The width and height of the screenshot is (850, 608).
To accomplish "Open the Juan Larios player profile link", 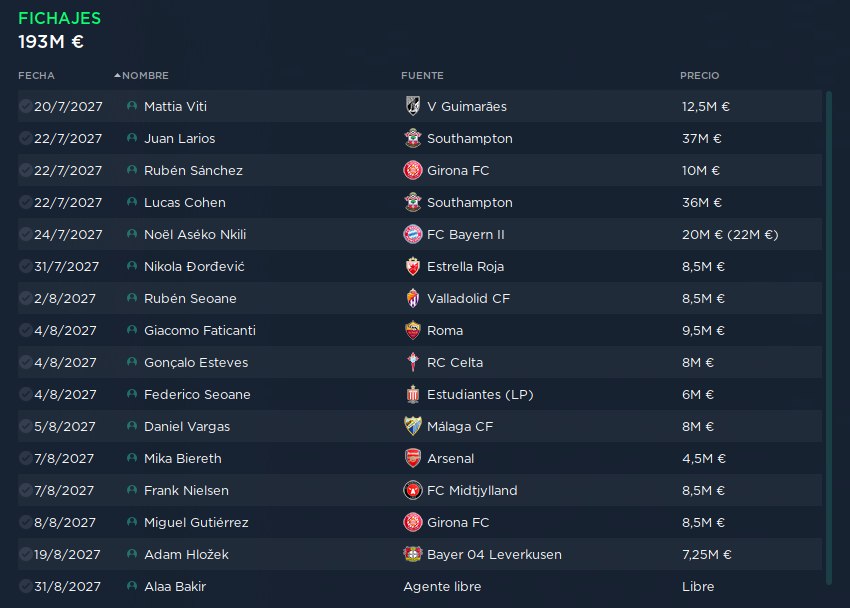I will tap(179, 138).
